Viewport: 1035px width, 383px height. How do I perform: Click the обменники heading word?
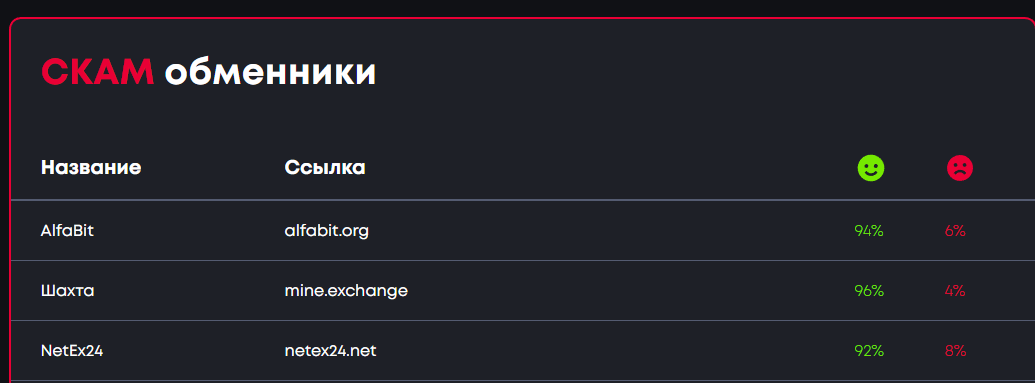pyautogui.click(x=270, y=73)
